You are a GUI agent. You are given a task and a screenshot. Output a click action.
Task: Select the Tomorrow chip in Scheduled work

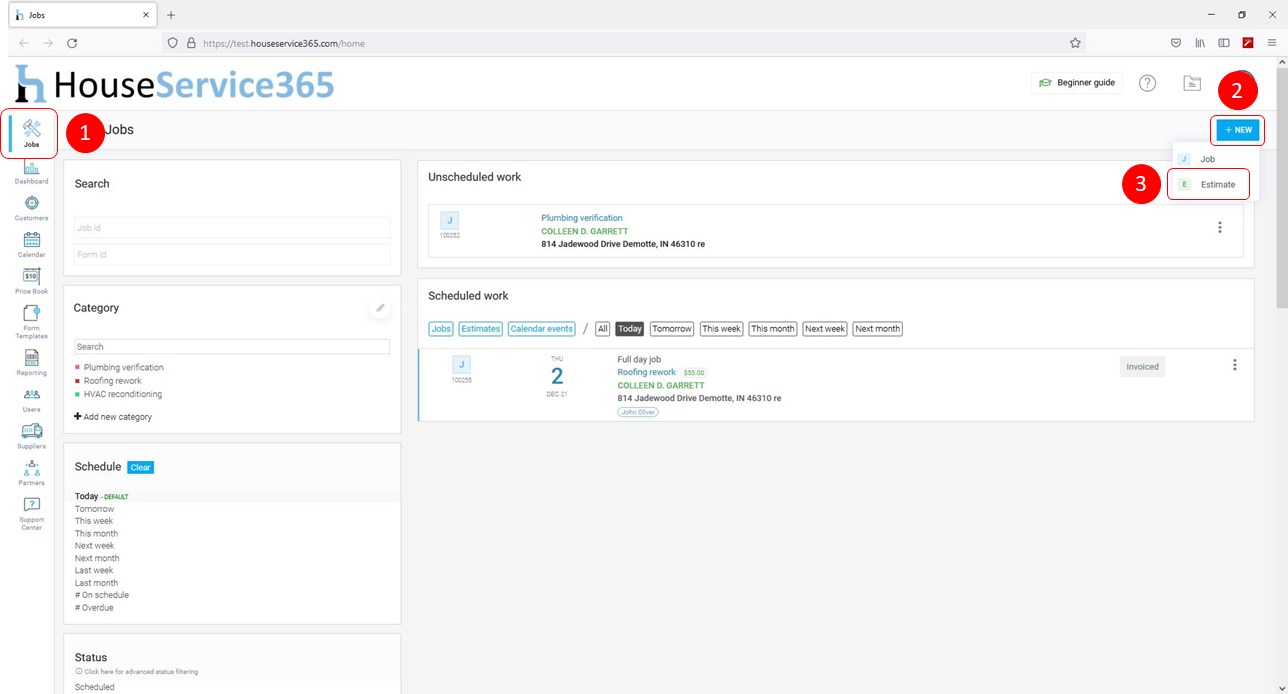click(672, 329)
